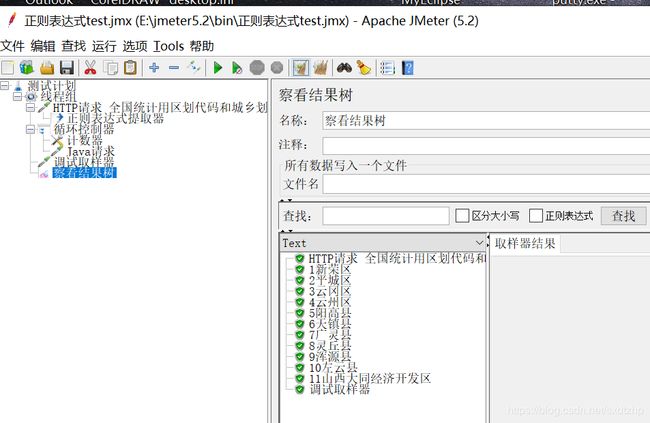The image size is (650, 423).
Task: Click Start no pauses icon
Action: point(237,68)
